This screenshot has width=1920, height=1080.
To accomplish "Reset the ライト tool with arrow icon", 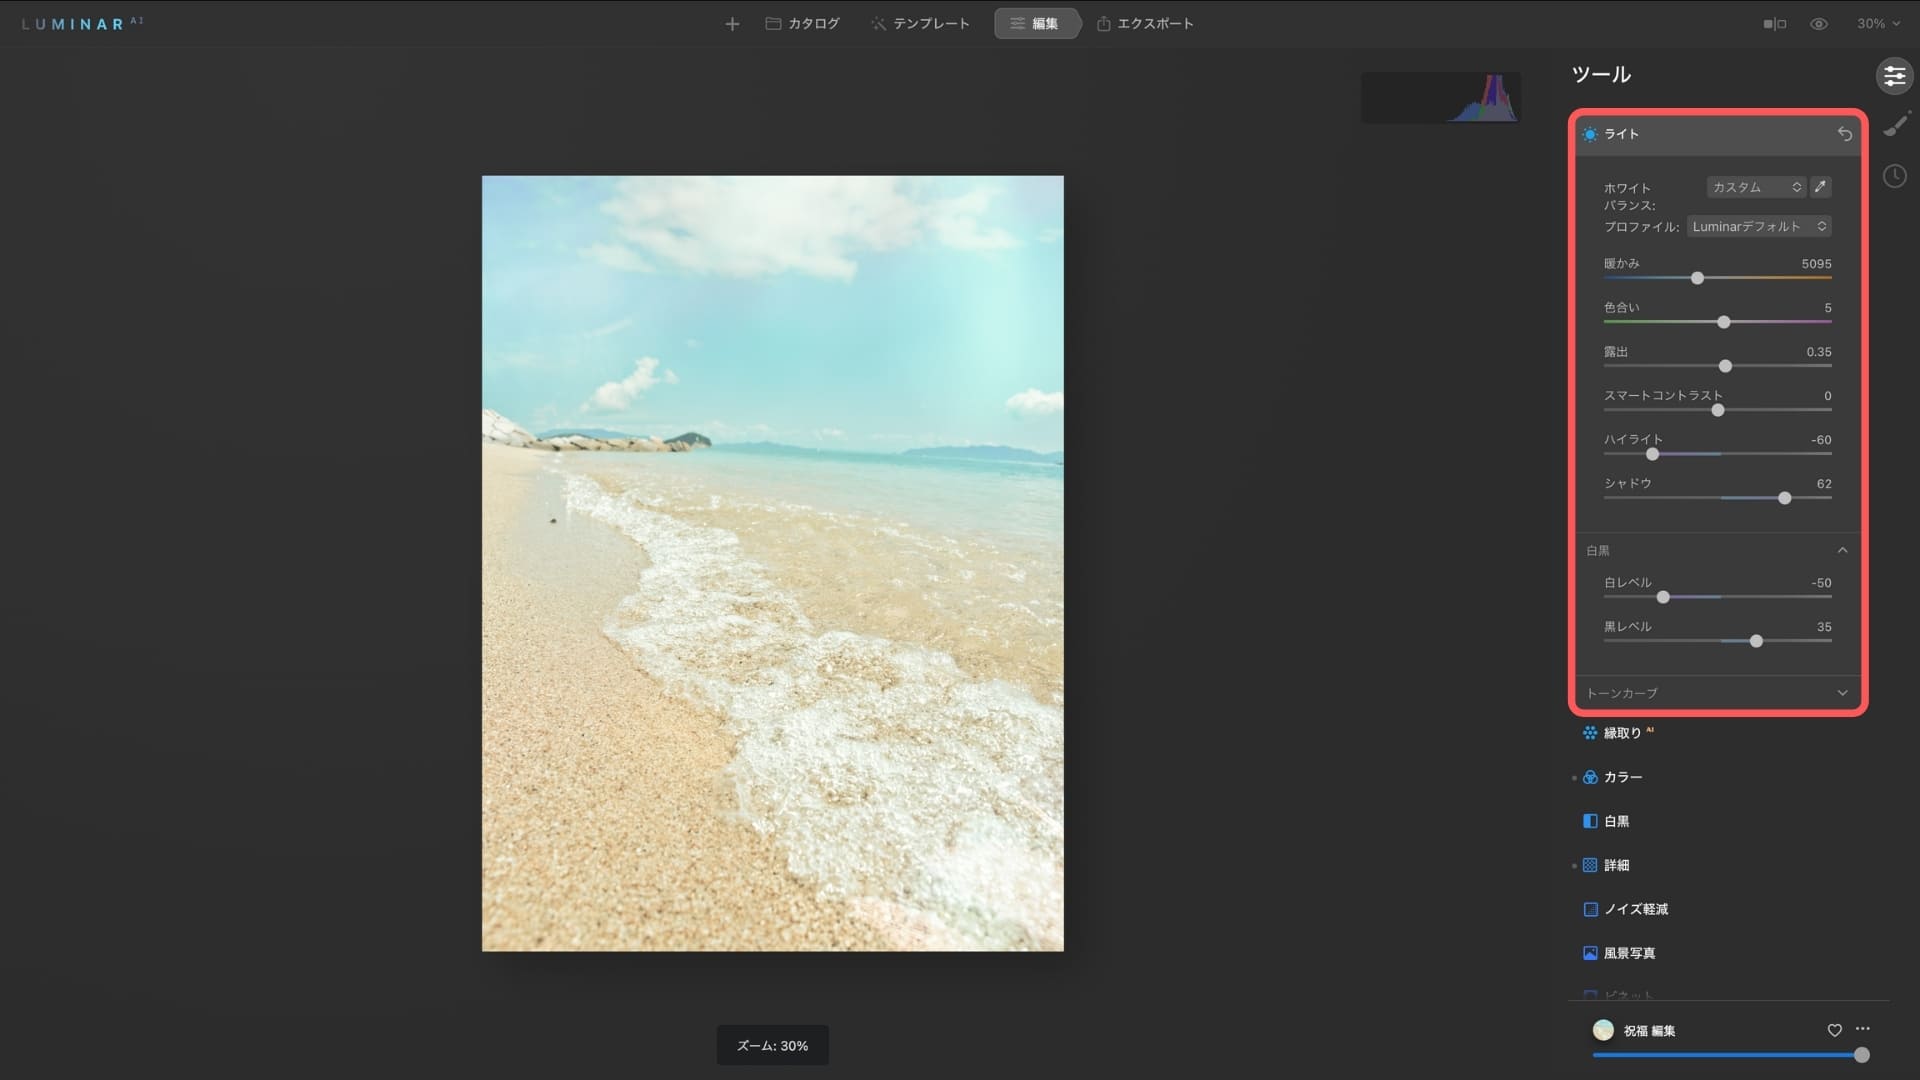I will pos(1845,134).
